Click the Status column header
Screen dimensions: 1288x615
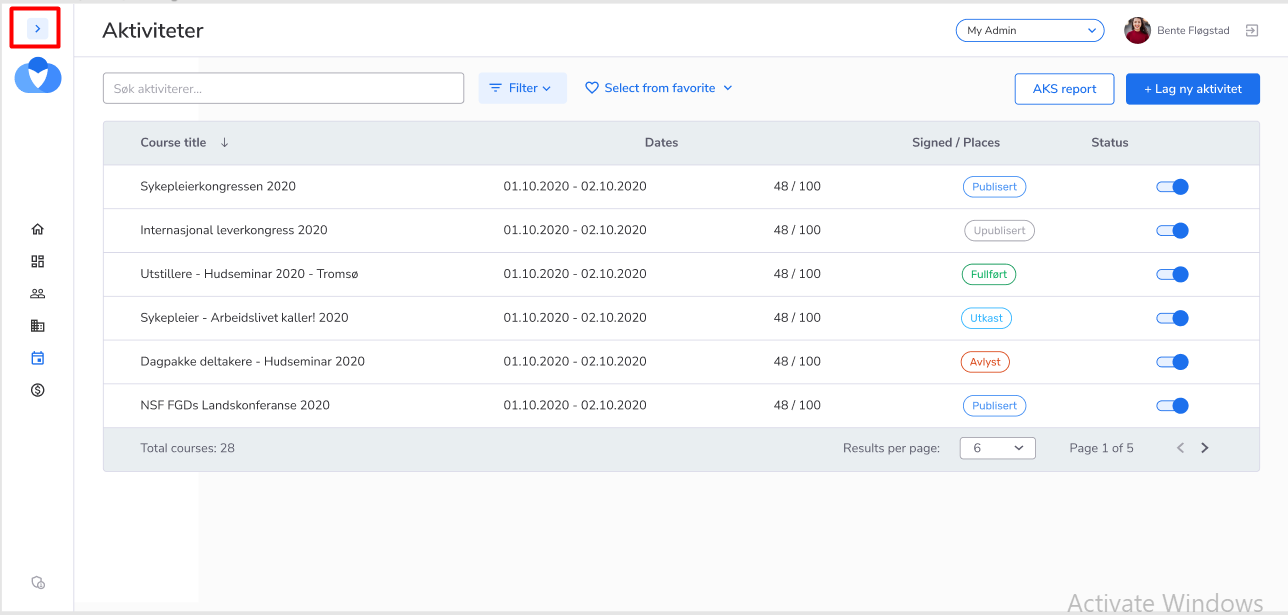click(x=1110, y=143)
